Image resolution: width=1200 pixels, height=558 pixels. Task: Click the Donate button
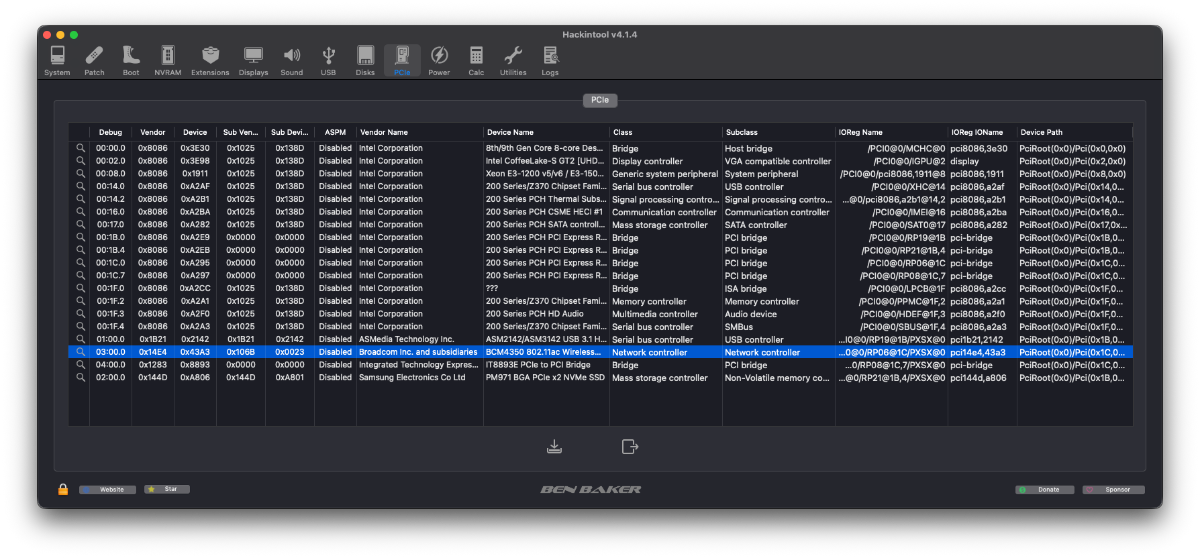(x=1044, y=490)
